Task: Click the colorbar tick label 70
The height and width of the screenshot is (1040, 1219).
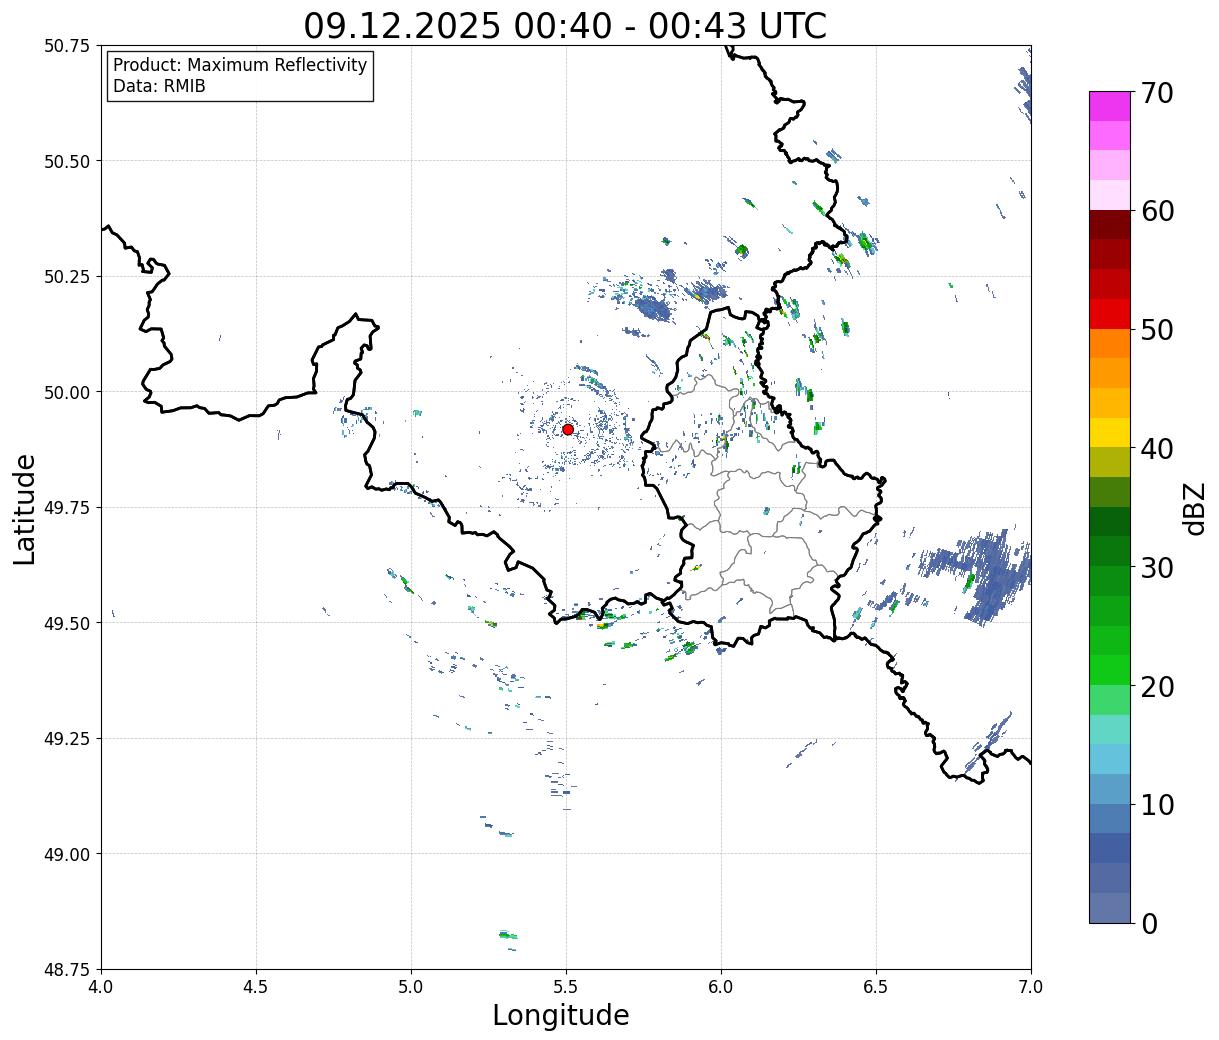Action: pos(1157,93)
